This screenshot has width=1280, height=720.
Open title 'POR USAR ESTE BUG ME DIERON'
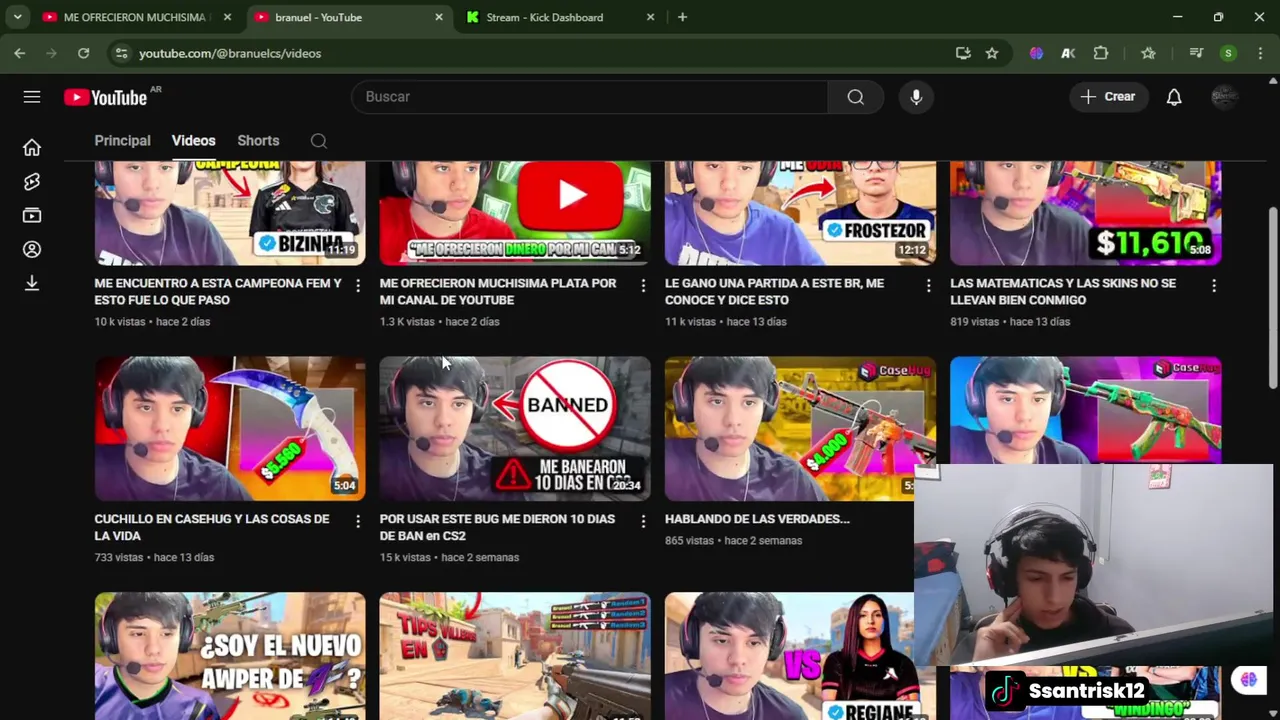click(497, 527)
